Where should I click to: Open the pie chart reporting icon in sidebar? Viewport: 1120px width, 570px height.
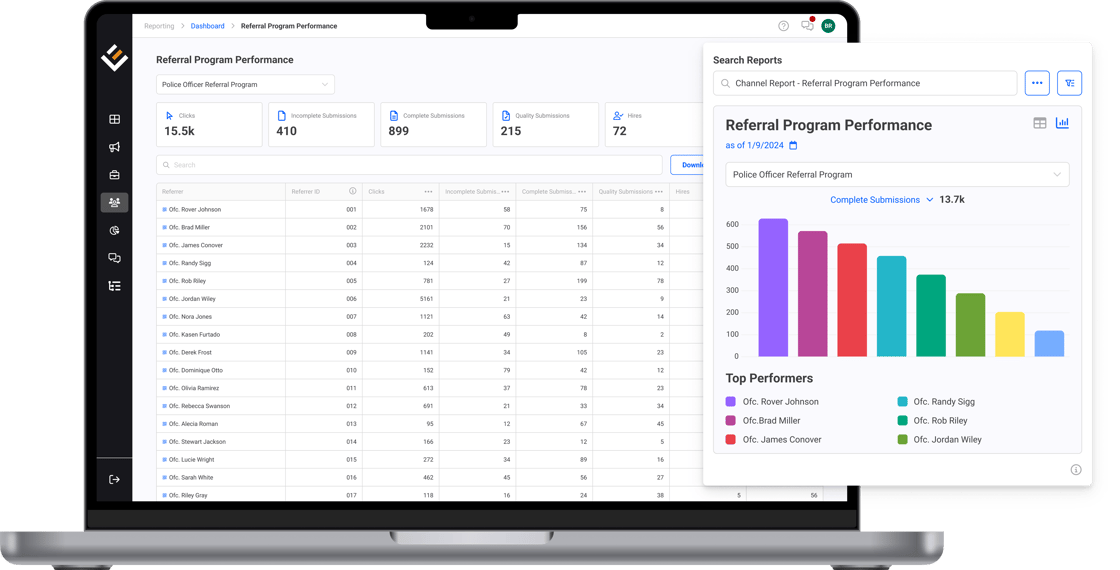pyautogui.click(x=114, y=231)
